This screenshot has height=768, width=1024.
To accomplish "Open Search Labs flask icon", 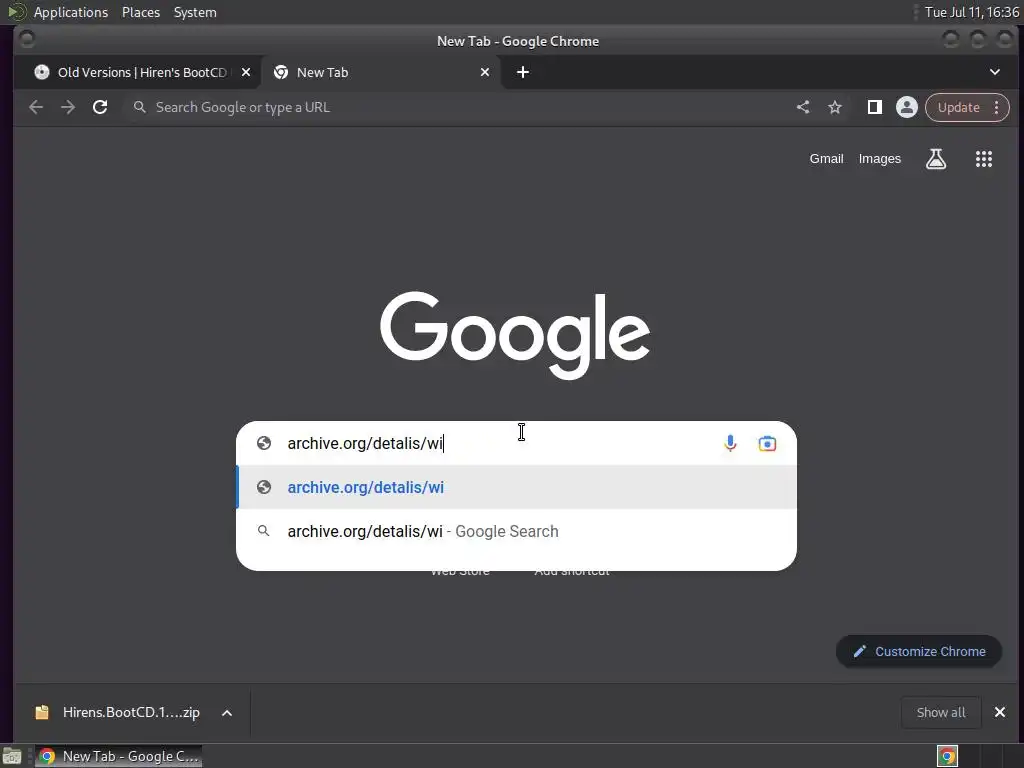I will click(936, 159).
